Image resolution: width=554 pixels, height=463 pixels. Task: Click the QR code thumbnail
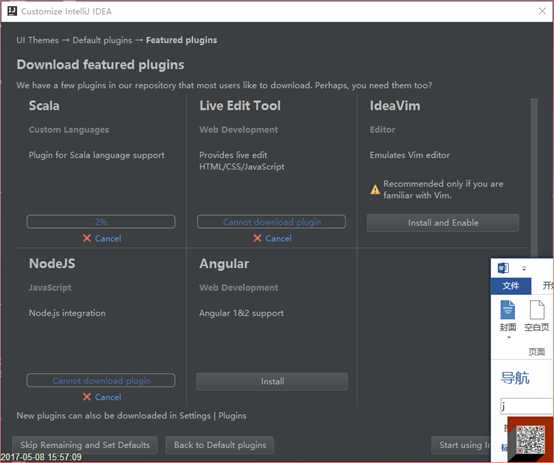(x=530, y=439)
